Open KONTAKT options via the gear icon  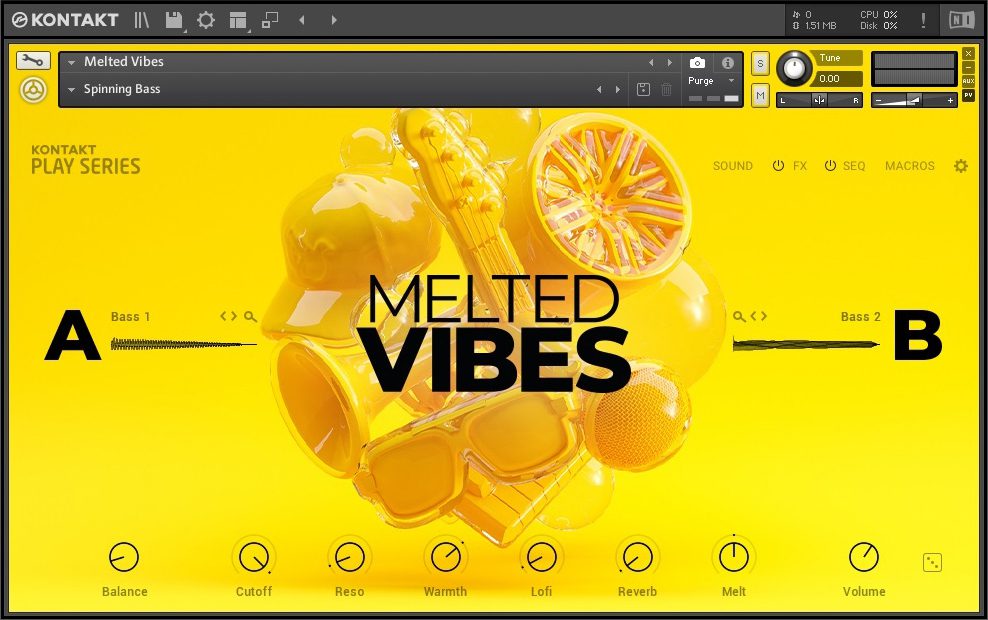coord(205,19)
